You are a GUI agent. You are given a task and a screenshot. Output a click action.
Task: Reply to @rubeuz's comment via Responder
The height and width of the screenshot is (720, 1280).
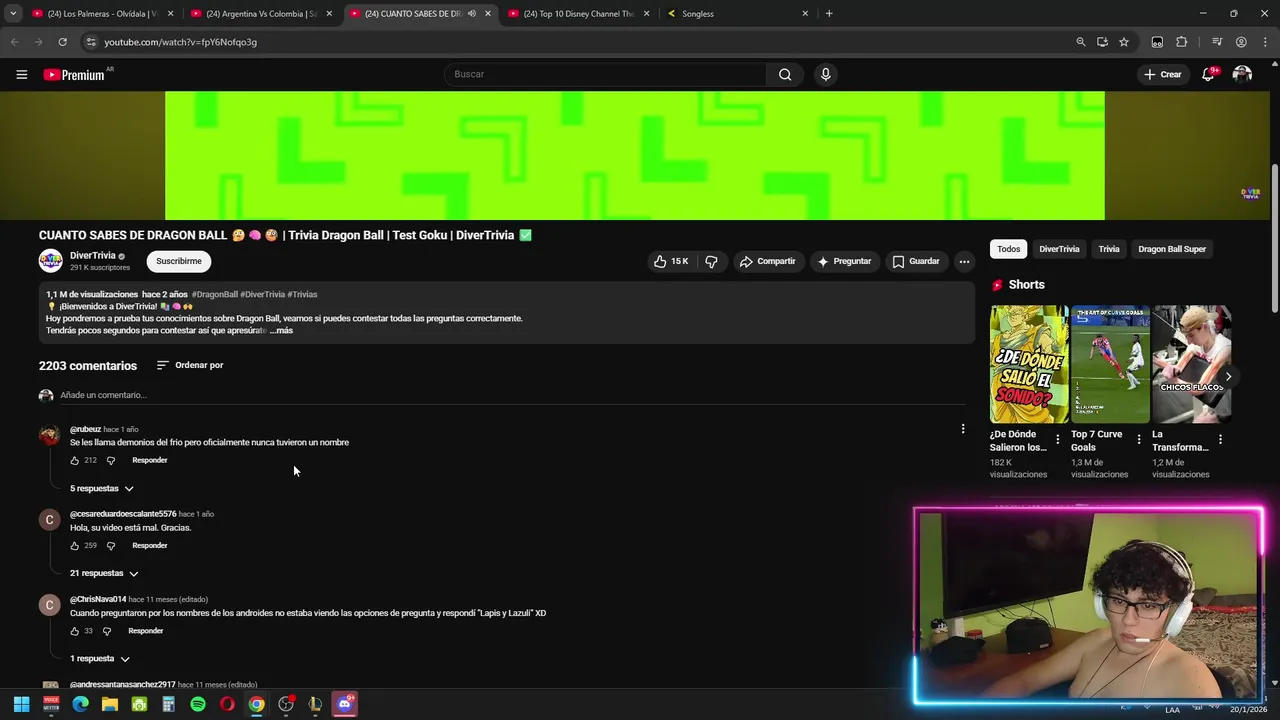(150, 460)
